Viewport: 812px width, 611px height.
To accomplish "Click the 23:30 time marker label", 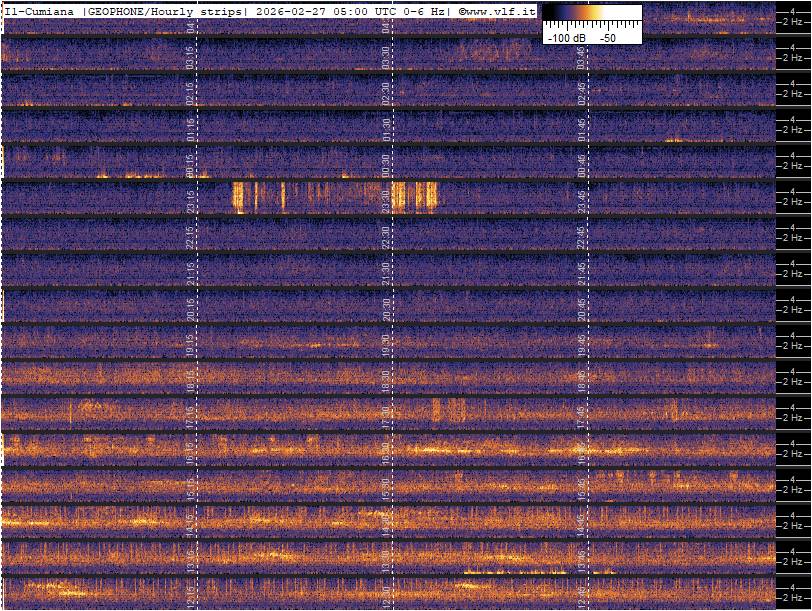I will click(x=386, y=198).
